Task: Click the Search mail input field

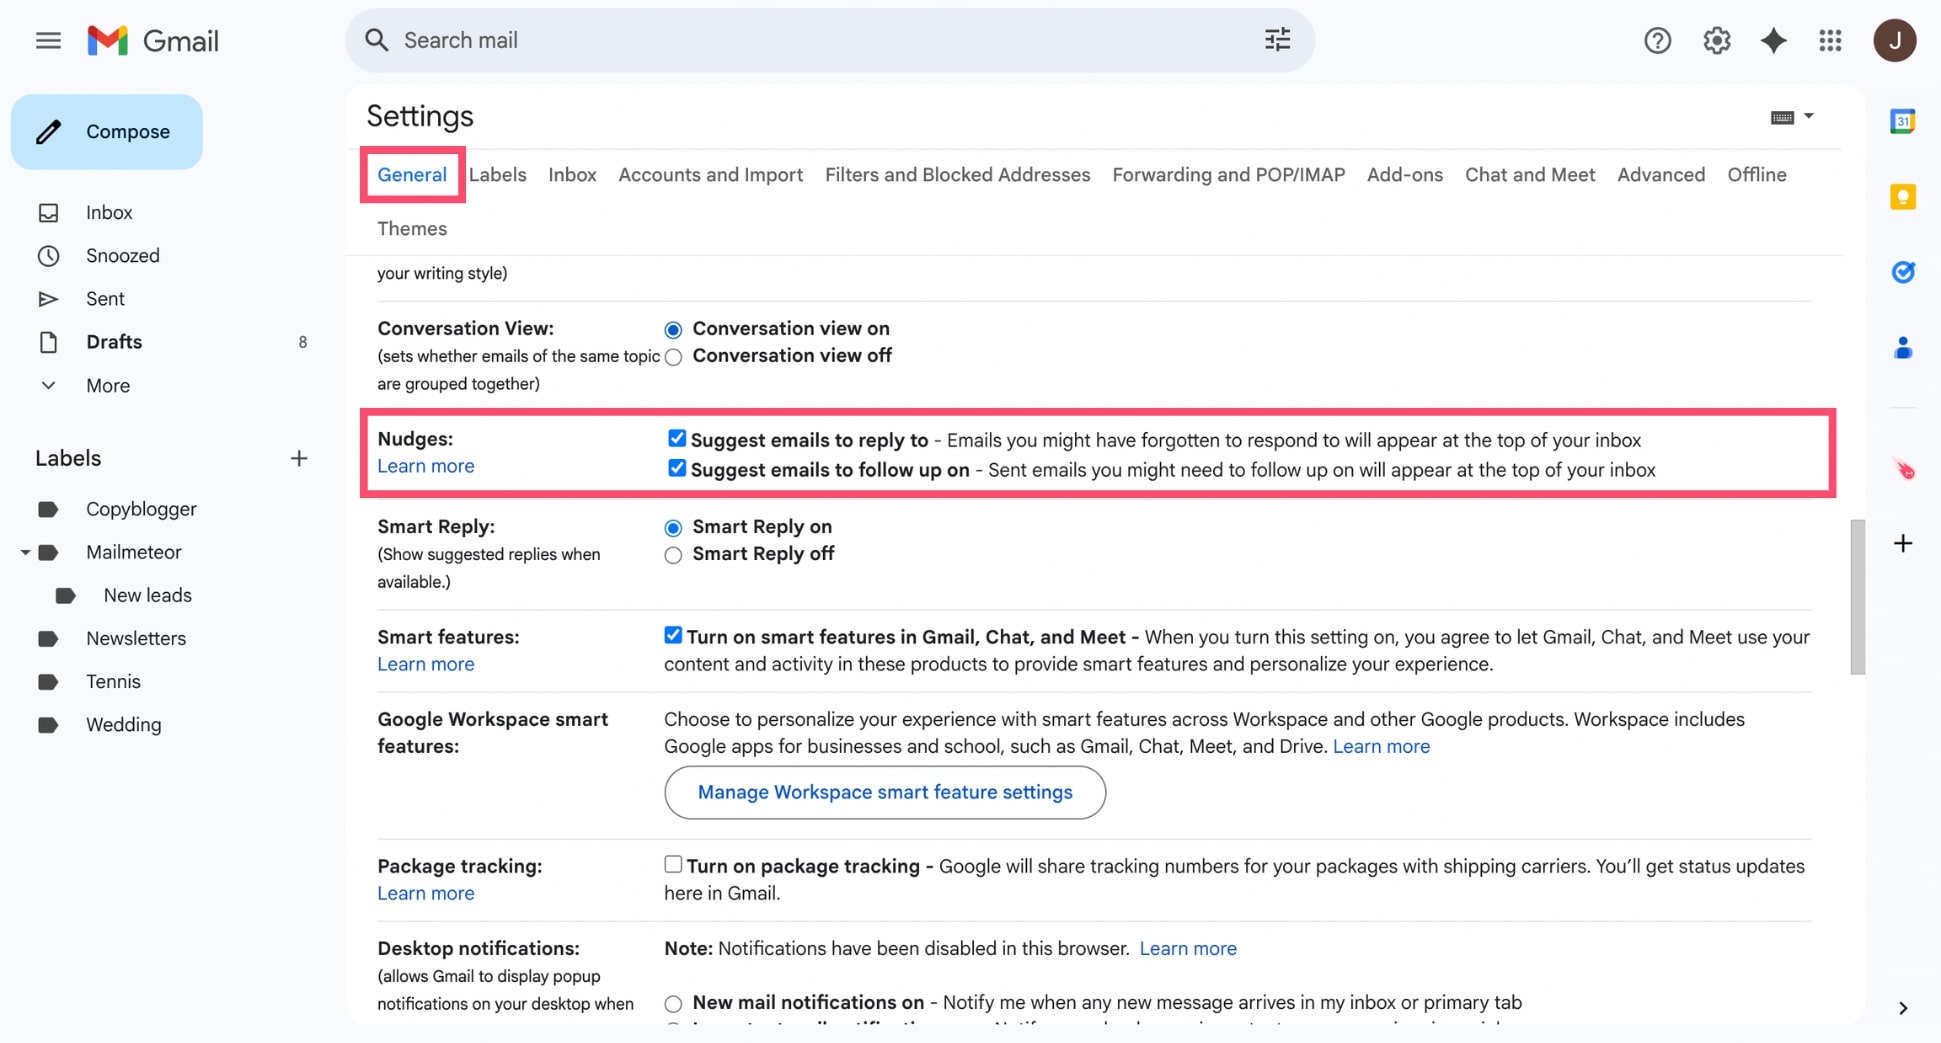Action: click(x=700, y=40)
